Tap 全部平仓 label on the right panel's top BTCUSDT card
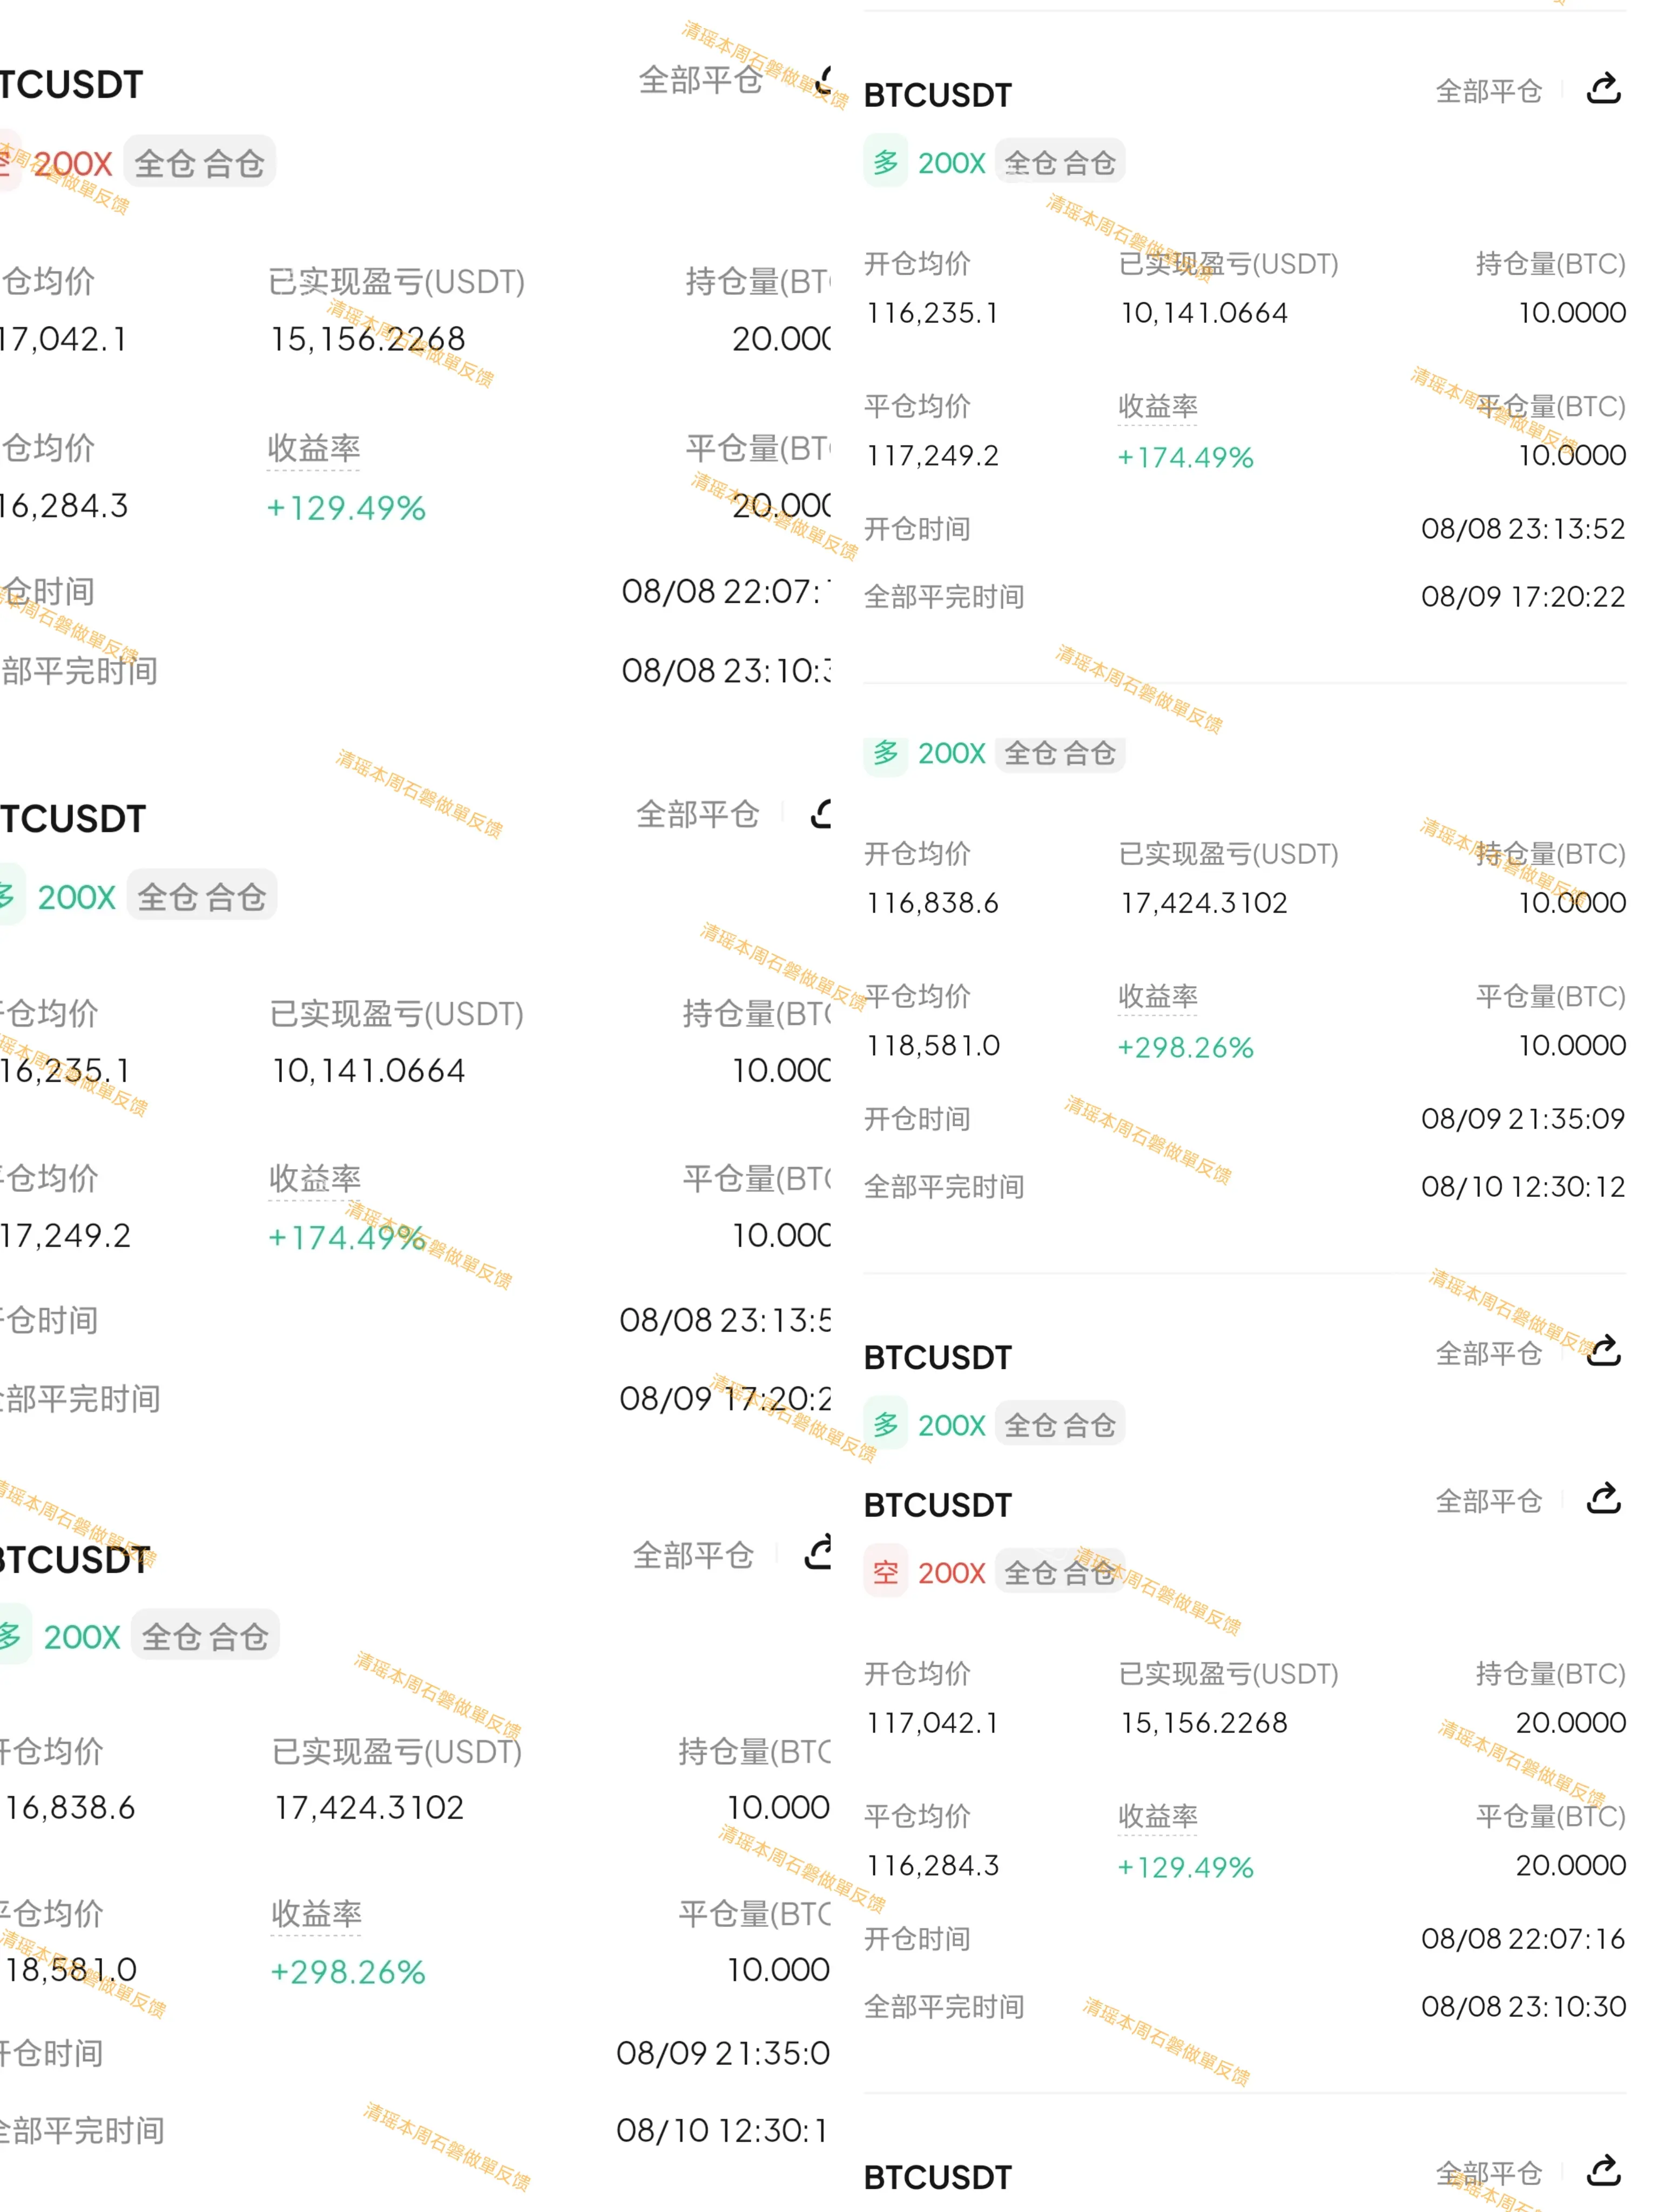 click(x=1488, y=91)
